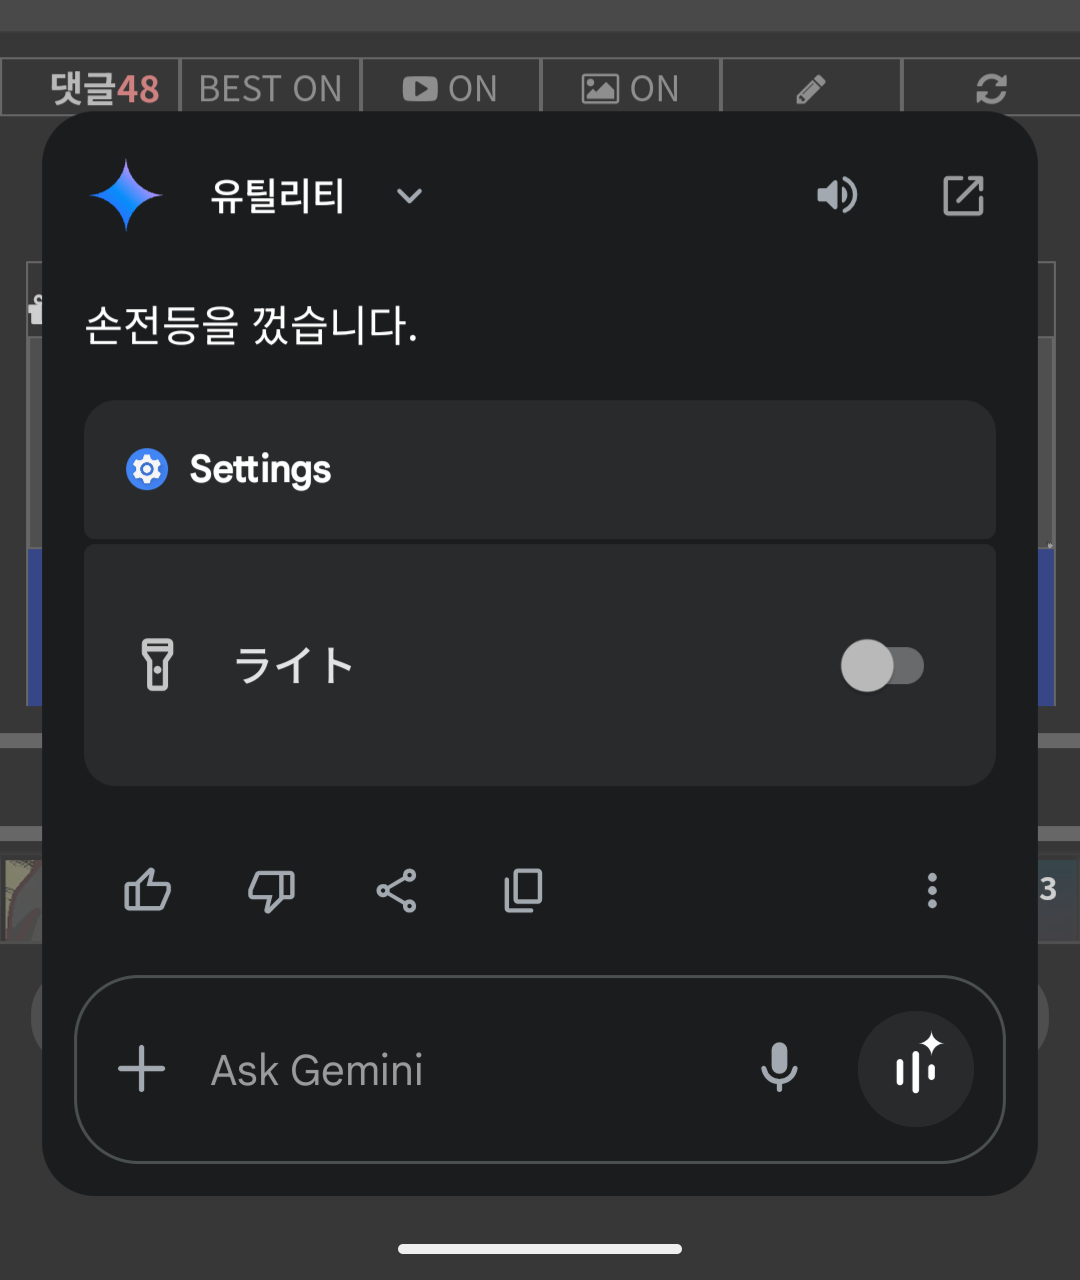Open the 댓글48 comments tab
This screenshot has width=1080, height=1280.
(x=104, y=89)
